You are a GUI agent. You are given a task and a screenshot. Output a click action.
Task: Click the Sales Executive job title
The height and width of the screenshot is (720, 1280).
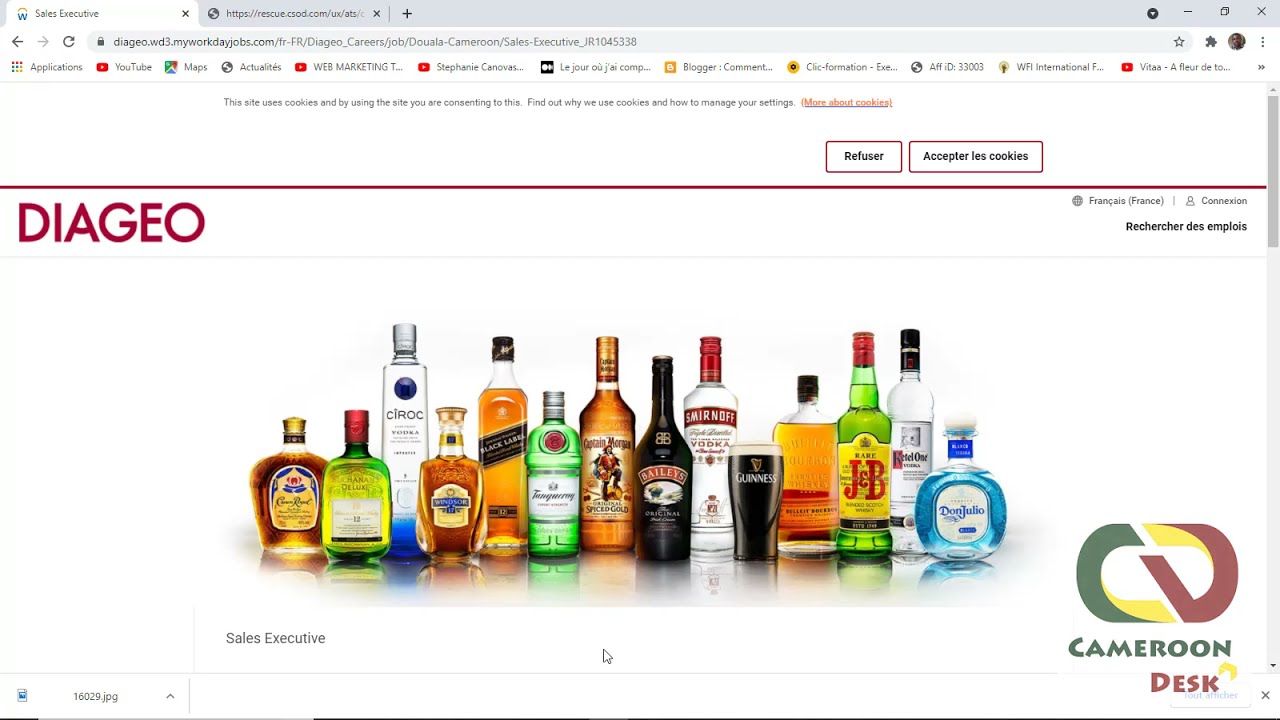click(x=276, y=639)
